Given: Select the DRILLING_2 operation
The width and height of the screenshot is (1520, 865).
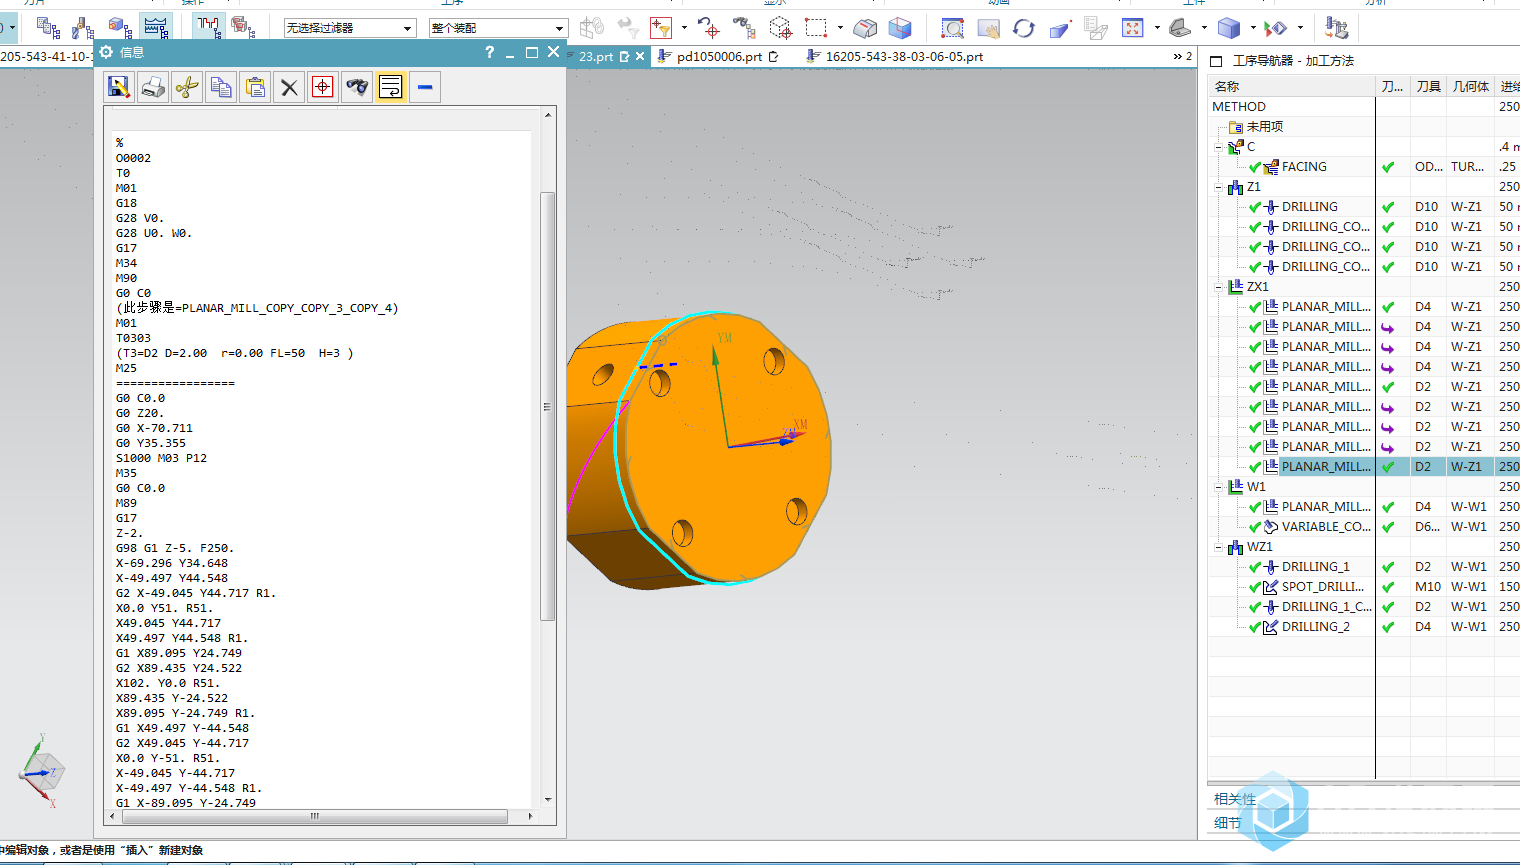Looking at the screenshot, I should tap(1315, 627).
